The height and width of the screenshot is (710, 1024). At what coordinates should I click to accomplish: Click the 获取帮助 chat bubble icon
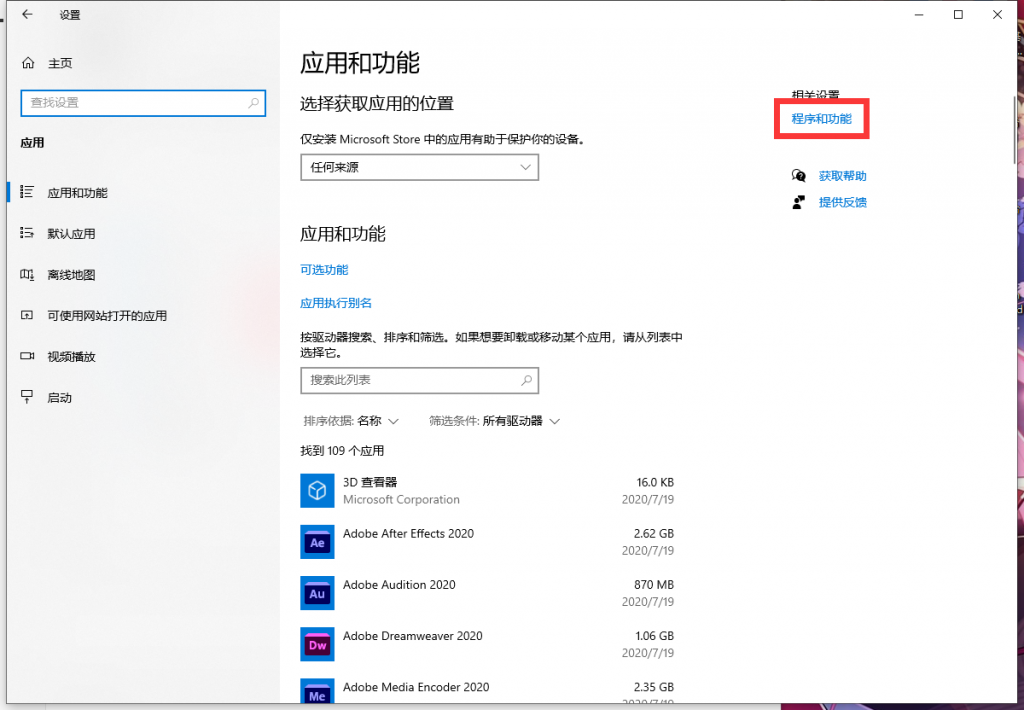coord(799,176)
